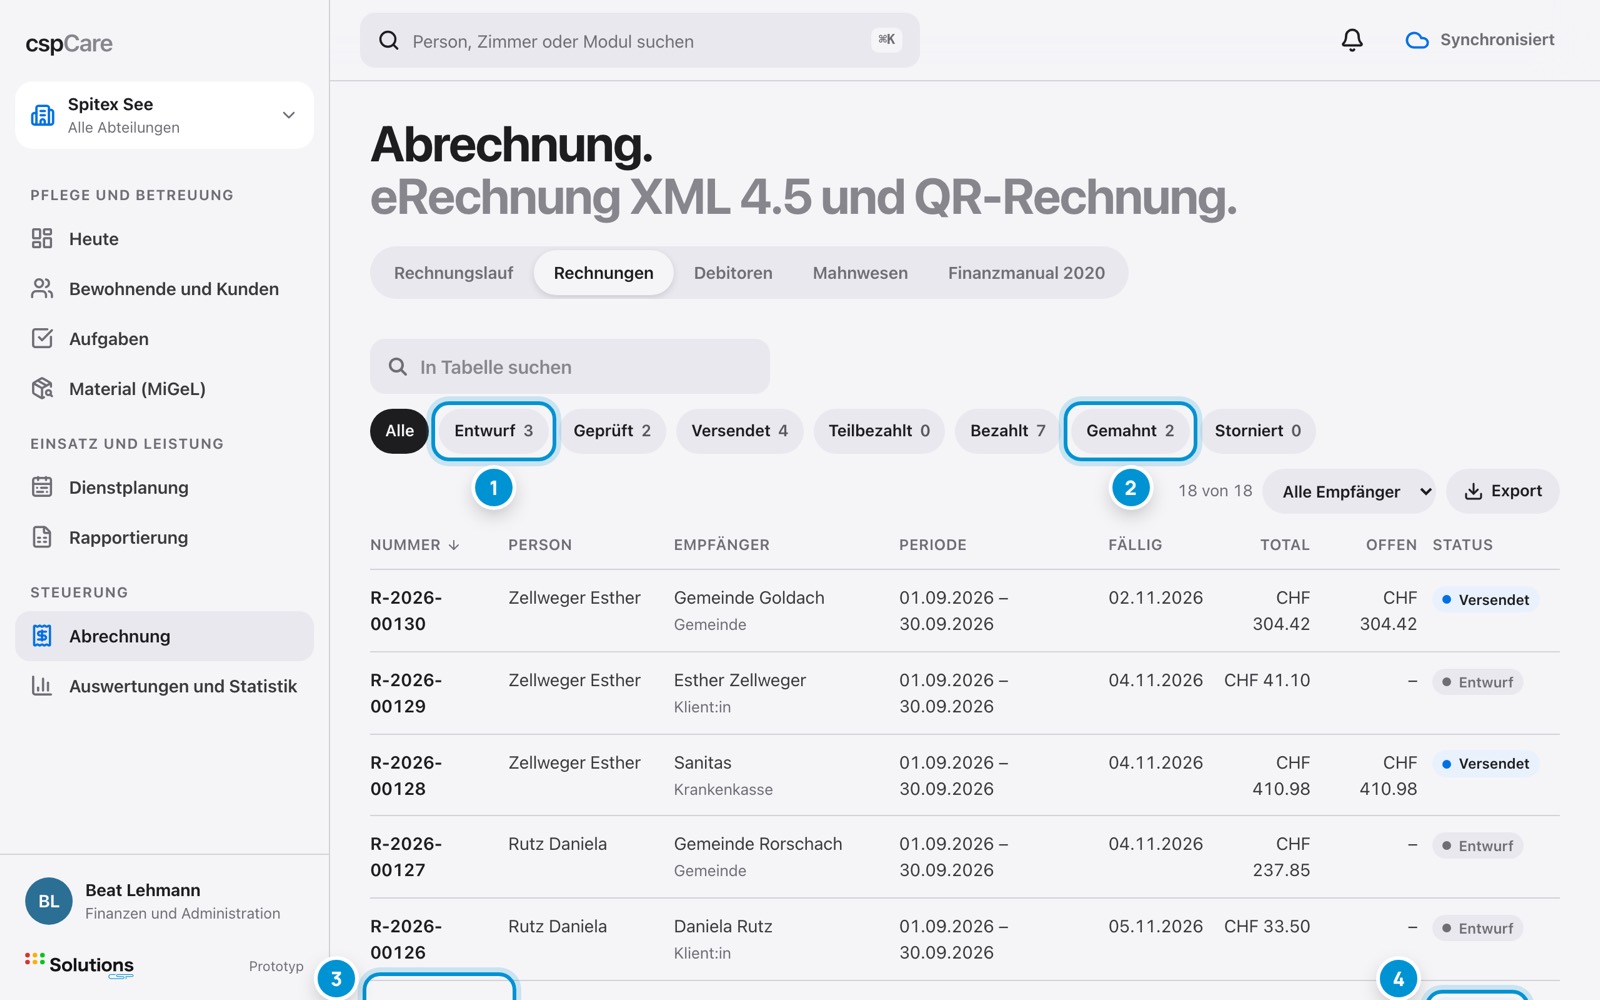The image size is (1600, 1000).
Task: Click the search magnifier icon in top bar
Action: point(389,40)
